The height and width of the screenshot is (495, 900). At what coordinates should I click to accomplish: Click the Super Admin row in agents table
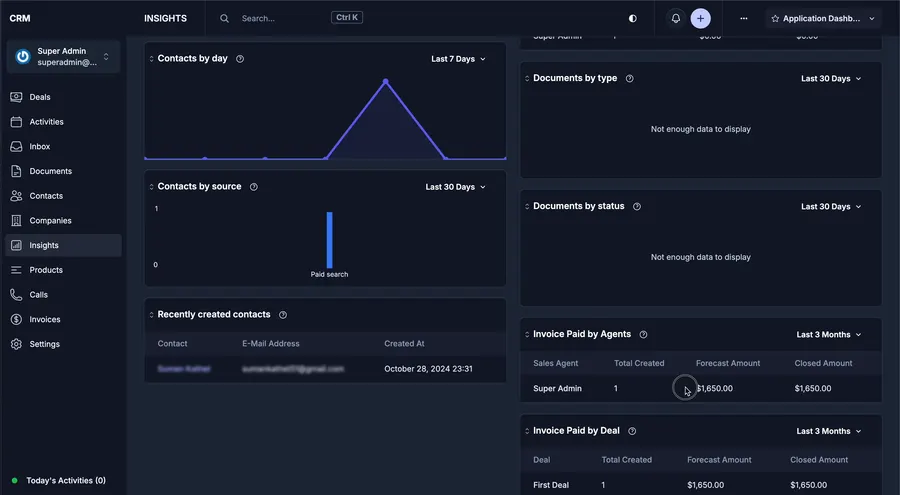(x=701, y=388)
